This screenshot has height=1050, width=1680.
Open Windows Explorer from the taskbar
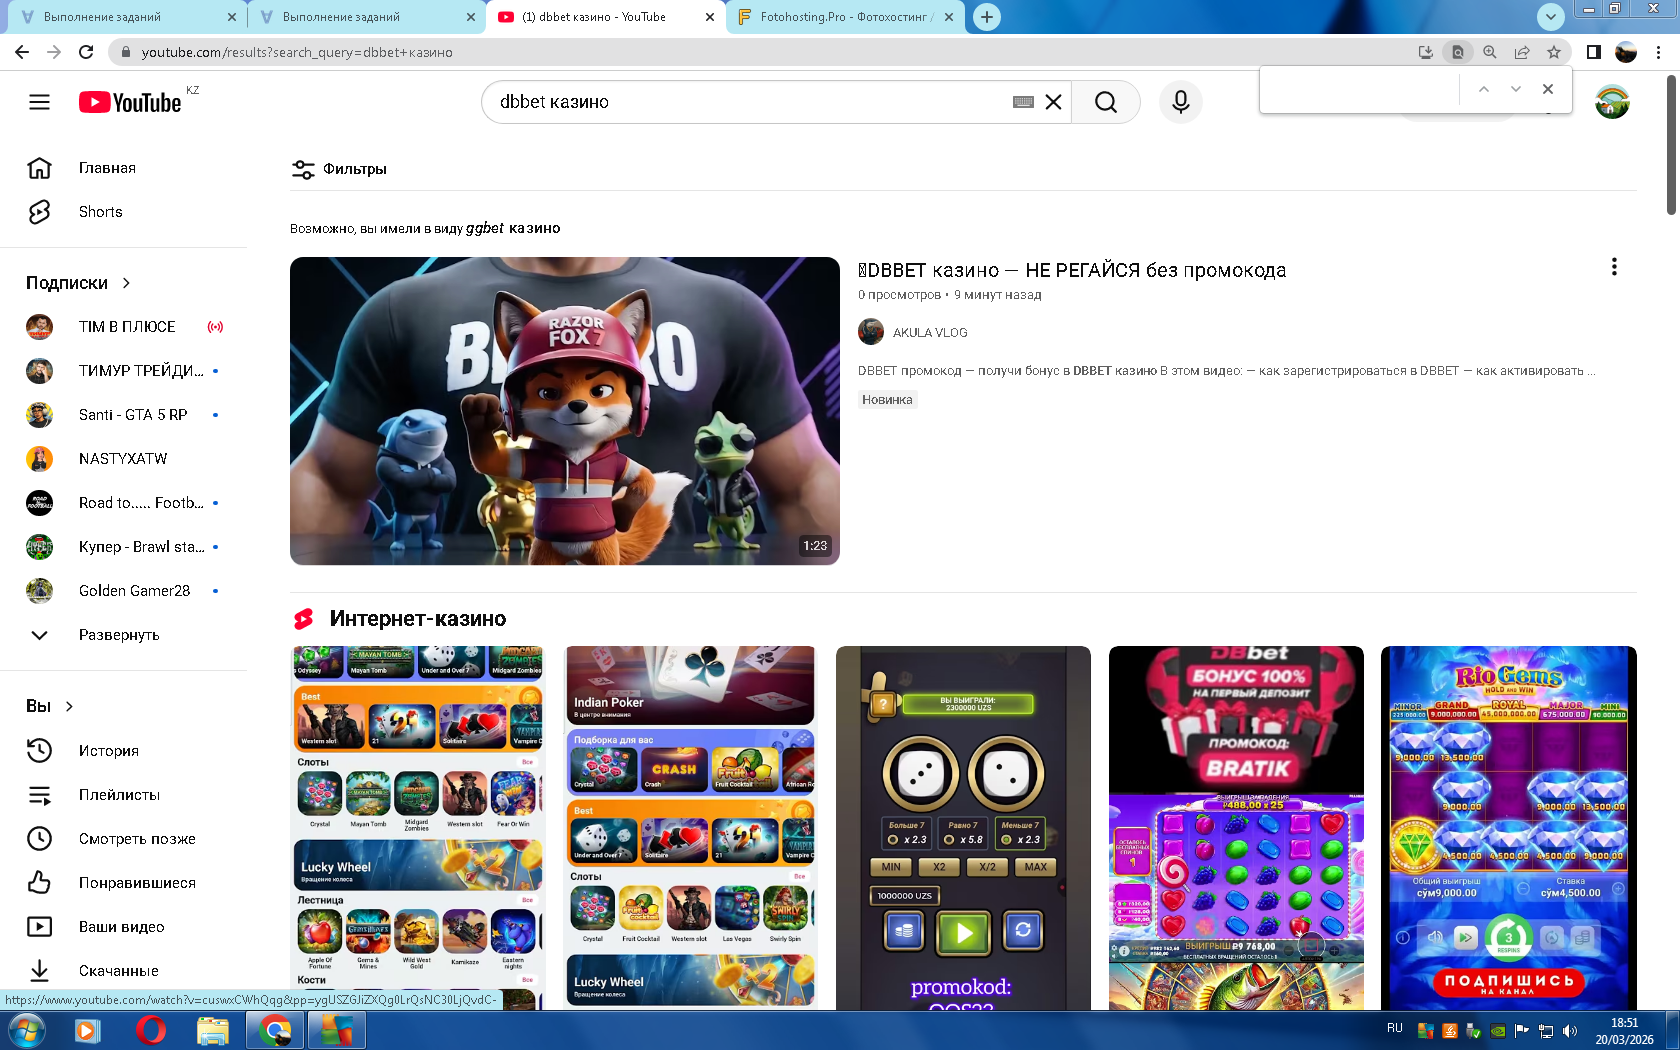(213, 1030)
